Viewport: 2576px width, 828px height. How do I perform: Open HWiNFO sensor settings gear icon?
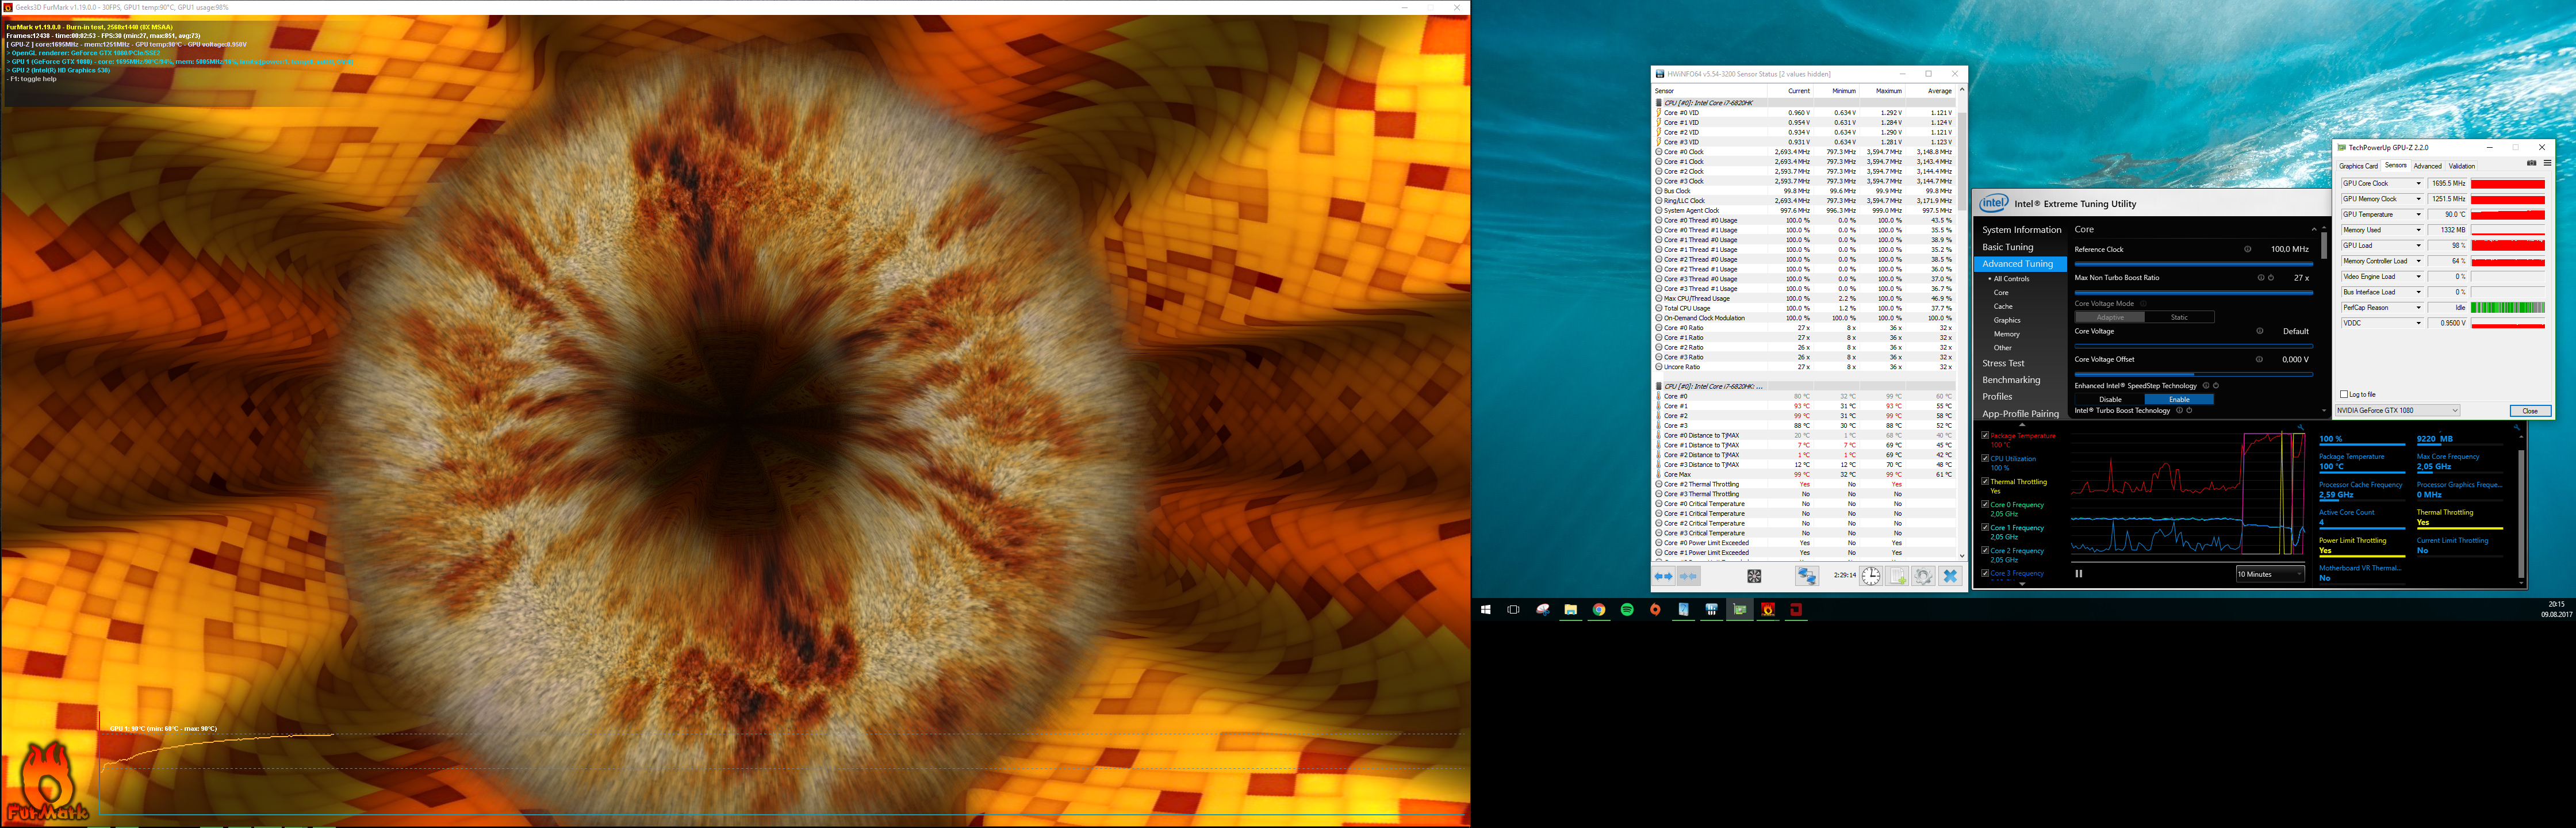(1923, 576)
